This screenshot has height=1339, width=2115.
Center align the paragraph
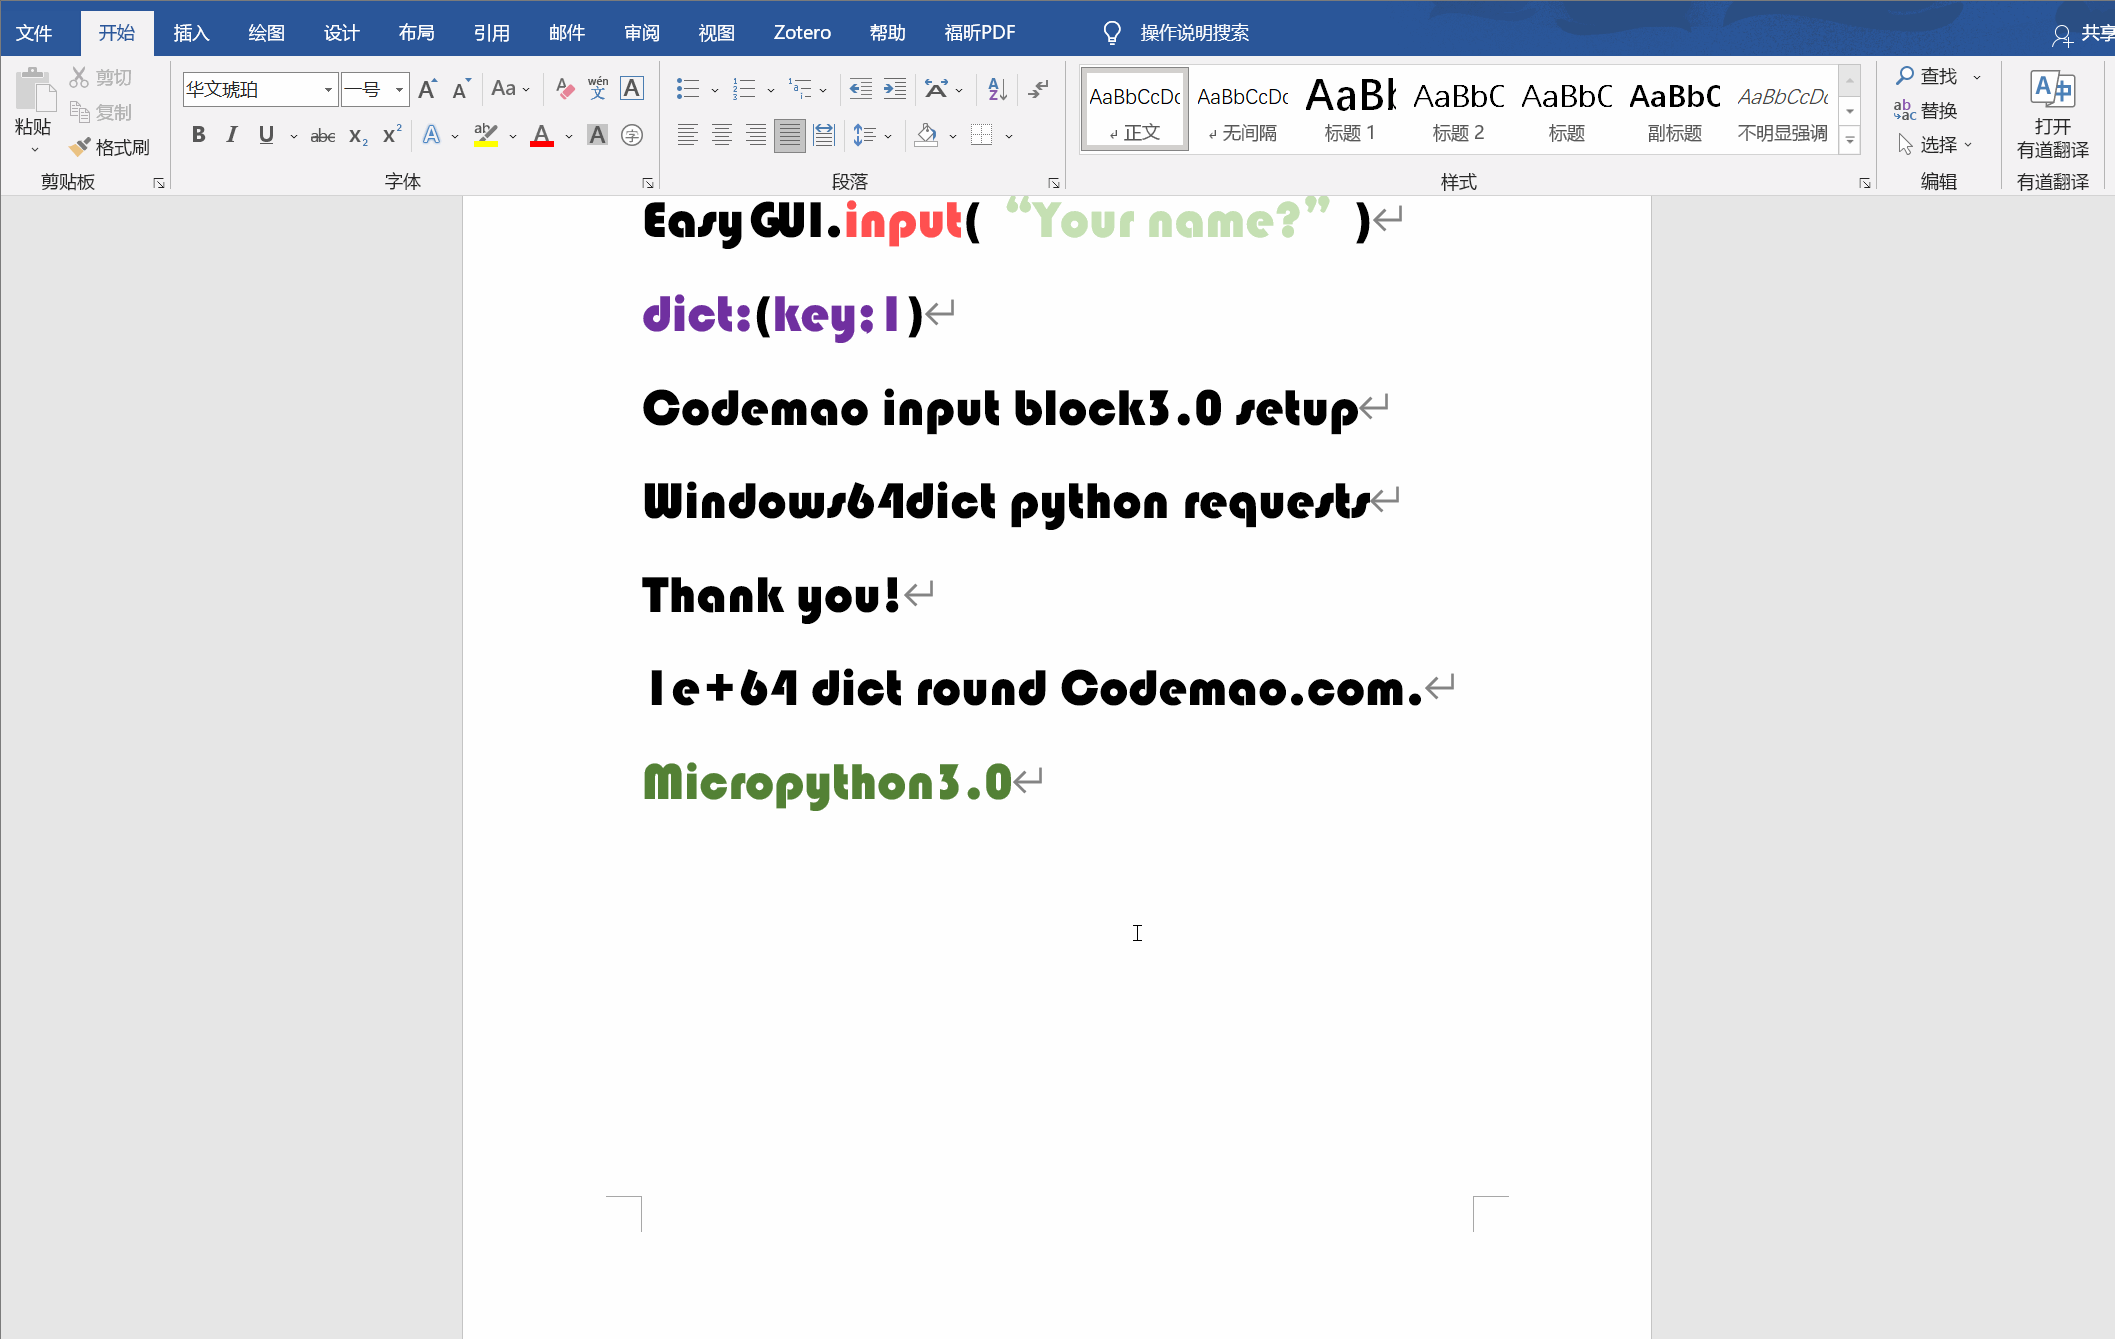tap(721, 135)
